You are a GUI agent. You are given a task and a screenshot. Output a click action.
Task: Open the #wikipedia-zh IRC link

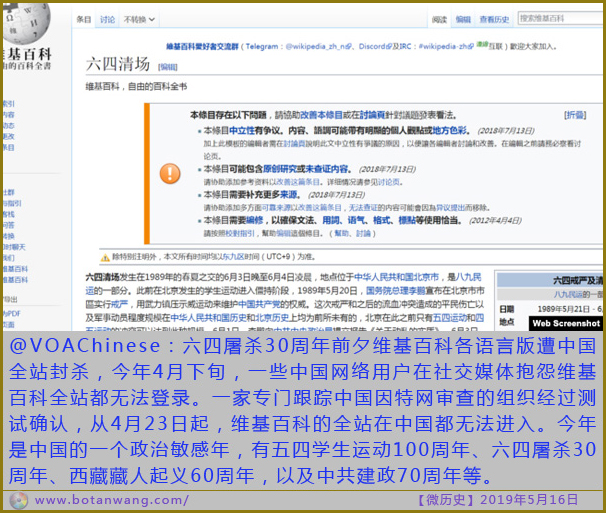pyautogui.click(x=446, y=46)
